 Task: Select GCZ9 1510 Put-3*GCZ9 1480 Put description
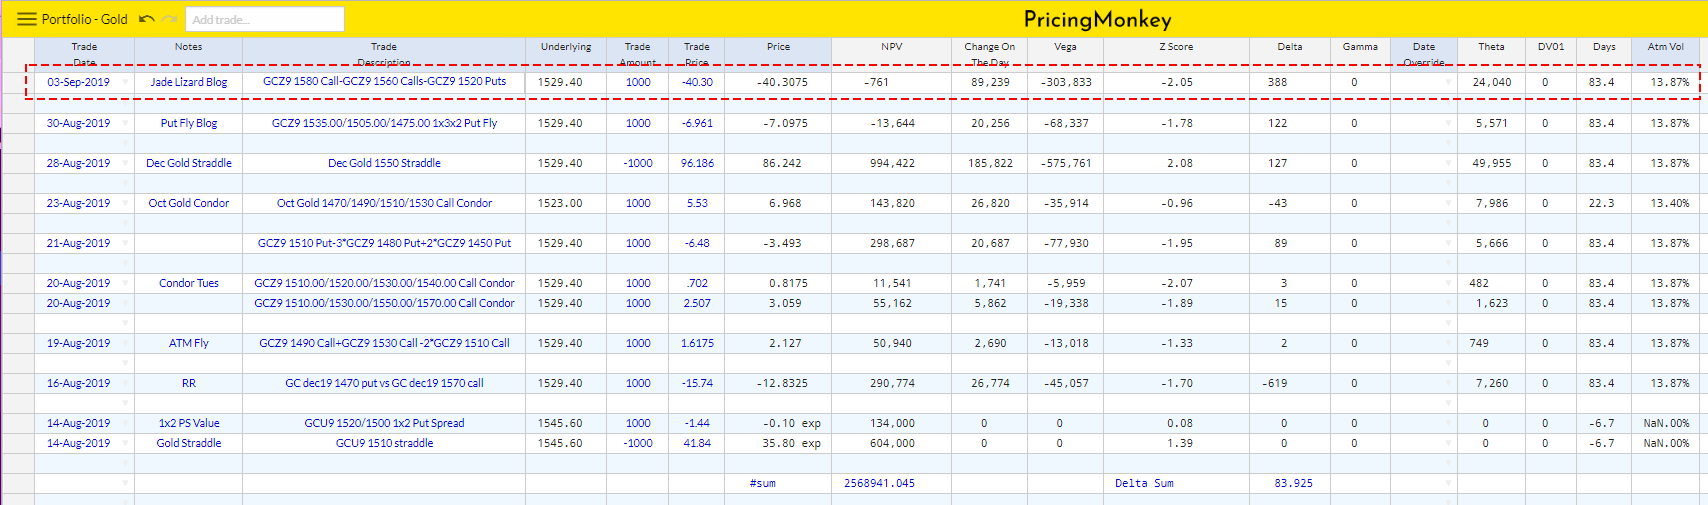point(384,243)
